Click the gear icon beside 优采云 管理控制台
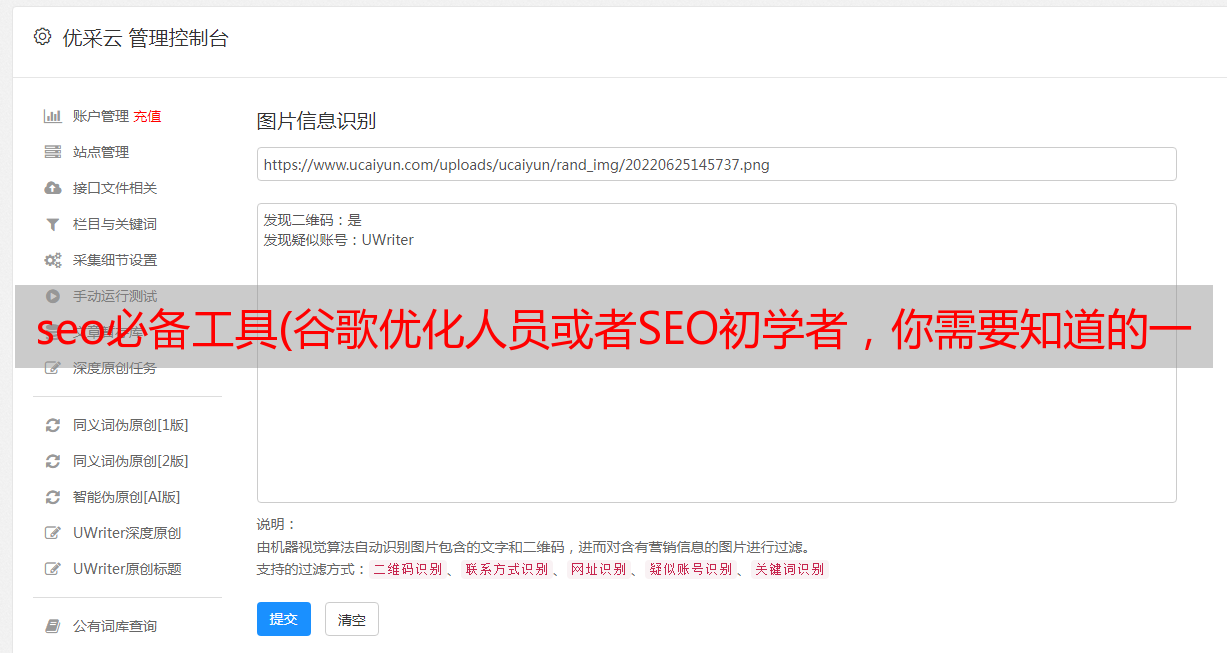Viewport: 1227px width, 653px height. pyautogui.click(x=42, y=37)
